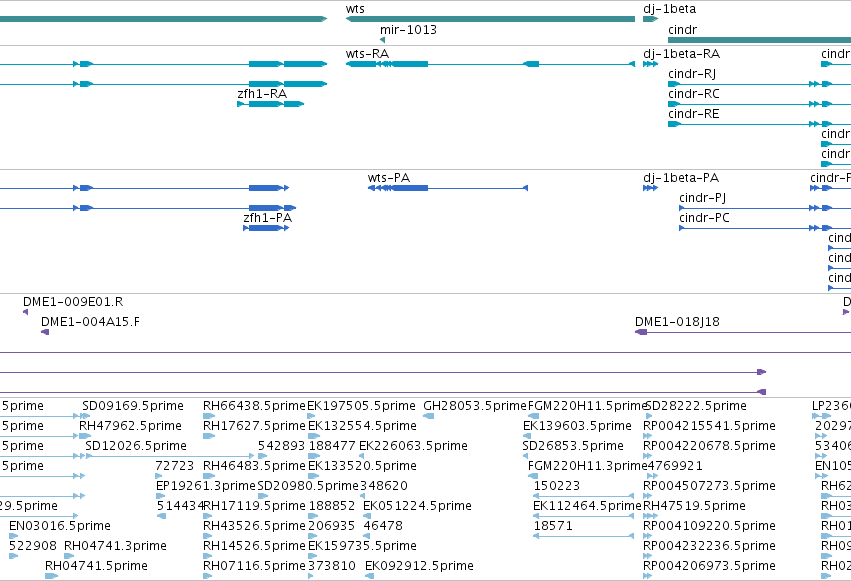Click the SD12026.5prime EST label

click(136, 446)
